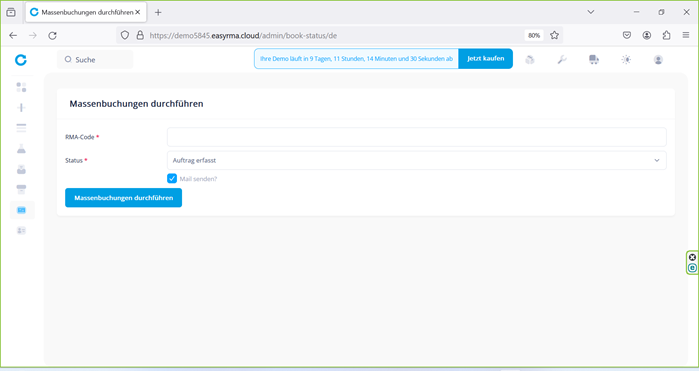Uncheck the Mail senden checkbox
Image resolution: width=699 pixels, height=371 pixels.
tap(172, 178)
